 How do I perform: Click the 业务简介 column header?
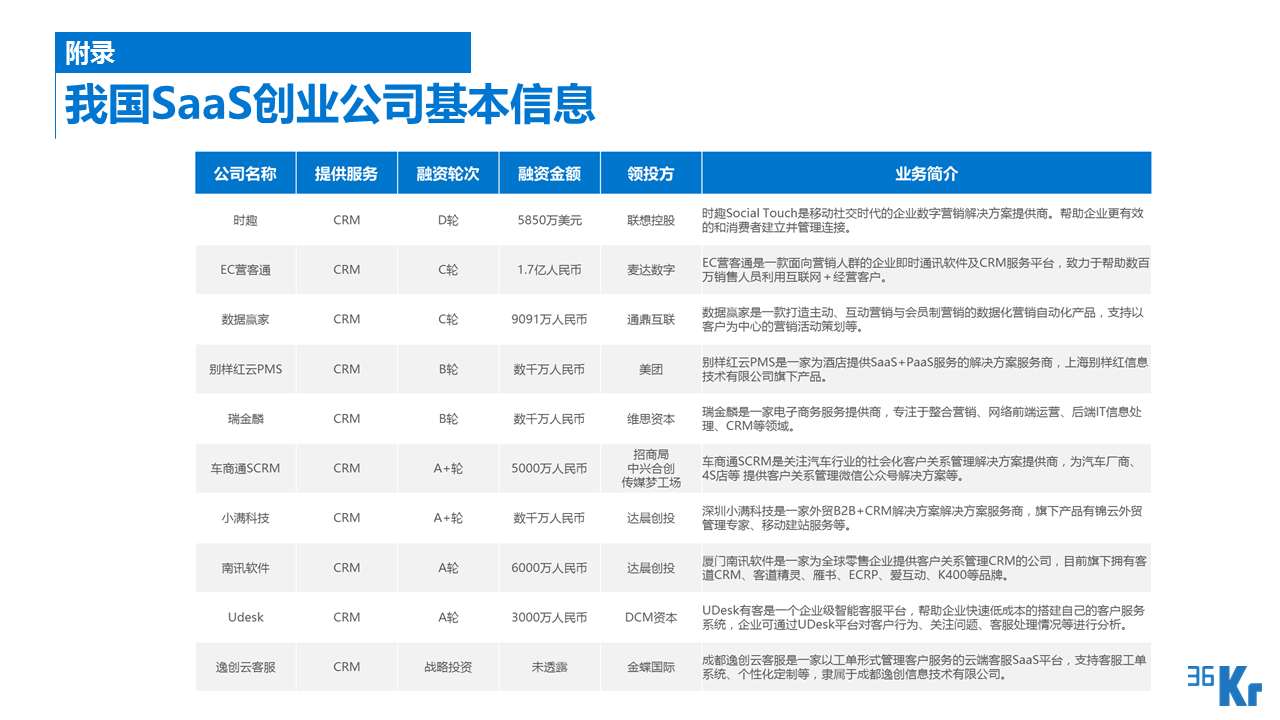[926, 172]
